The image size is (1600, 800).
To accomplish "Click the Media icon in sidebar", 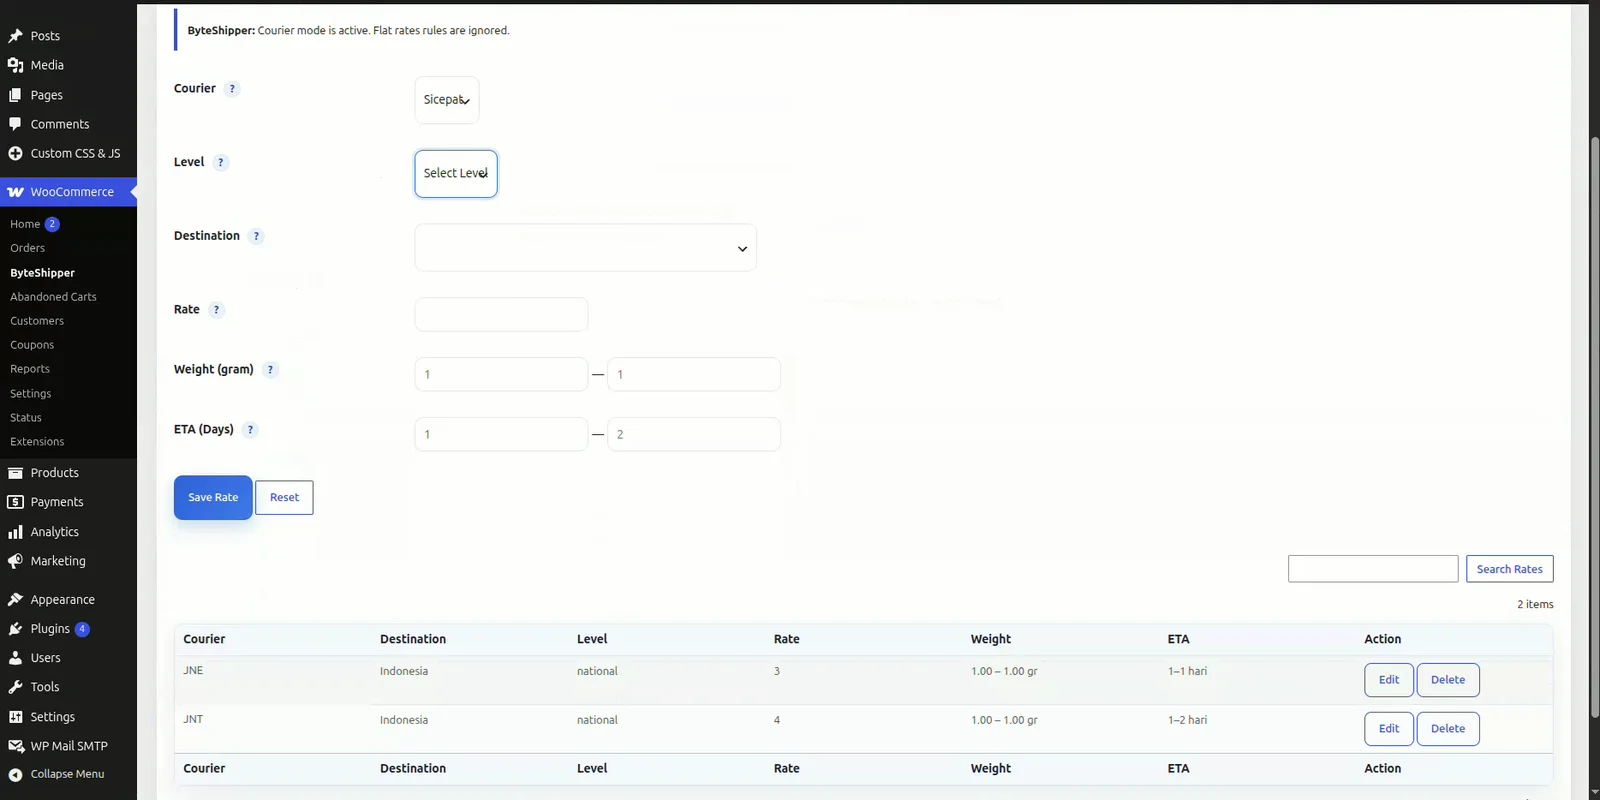I will pos(15,65).
